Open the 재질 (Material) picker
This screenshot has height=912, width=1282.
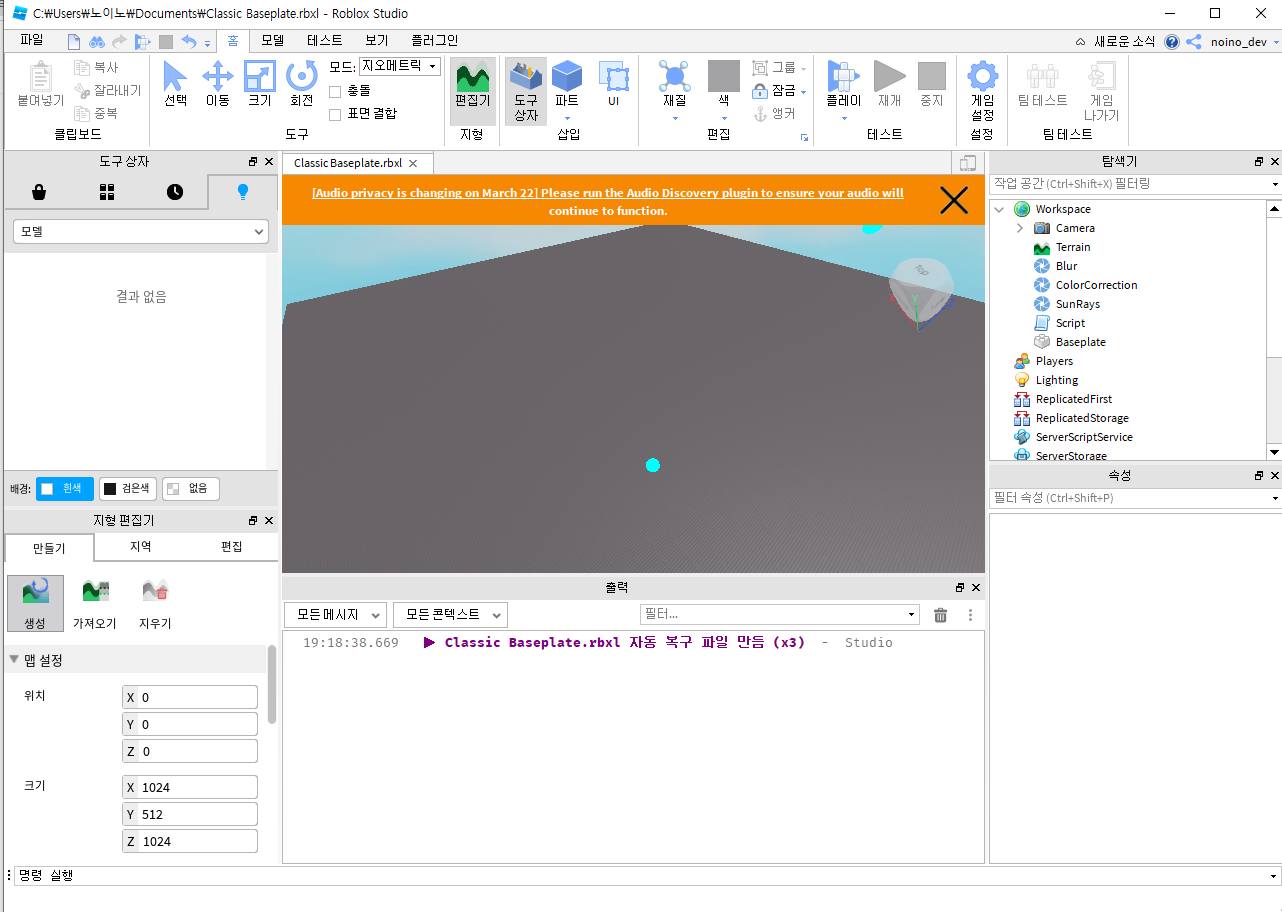pos(675,84)
